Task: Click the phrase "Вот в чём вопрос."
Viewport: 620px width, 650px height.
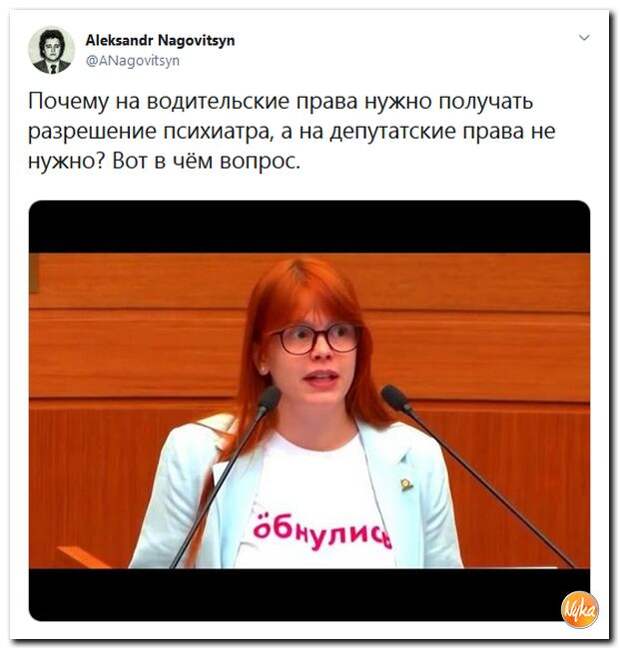Action: pyautogui.click(x=206, y=161)
